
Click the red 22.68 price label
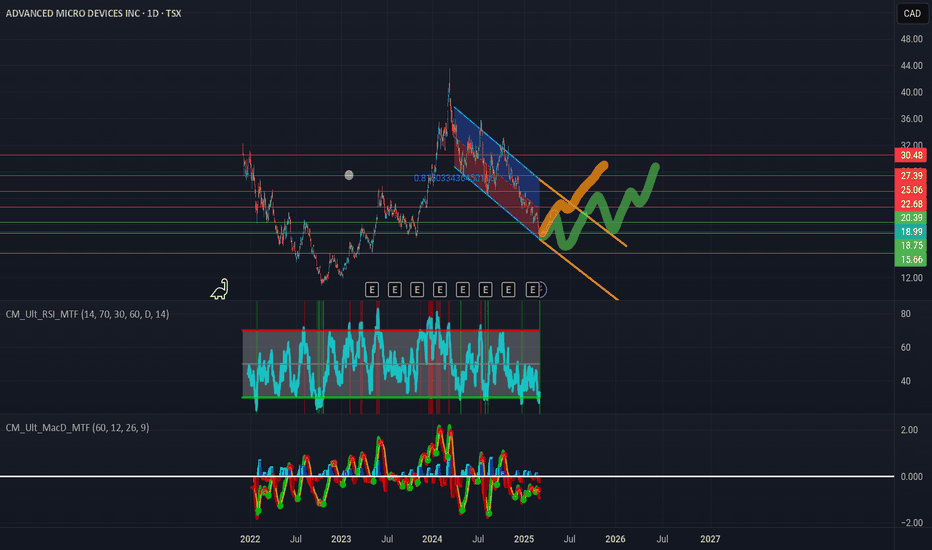pos(911,204)
